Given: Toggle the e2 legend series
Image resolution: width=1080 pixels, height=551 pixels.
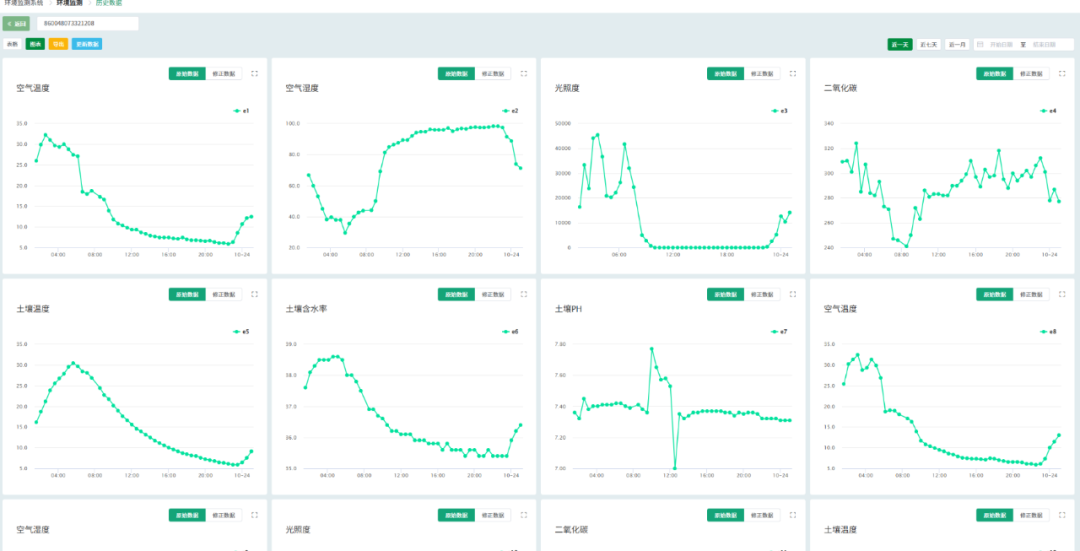Looking at the screenshot, I should coord(510,111).
